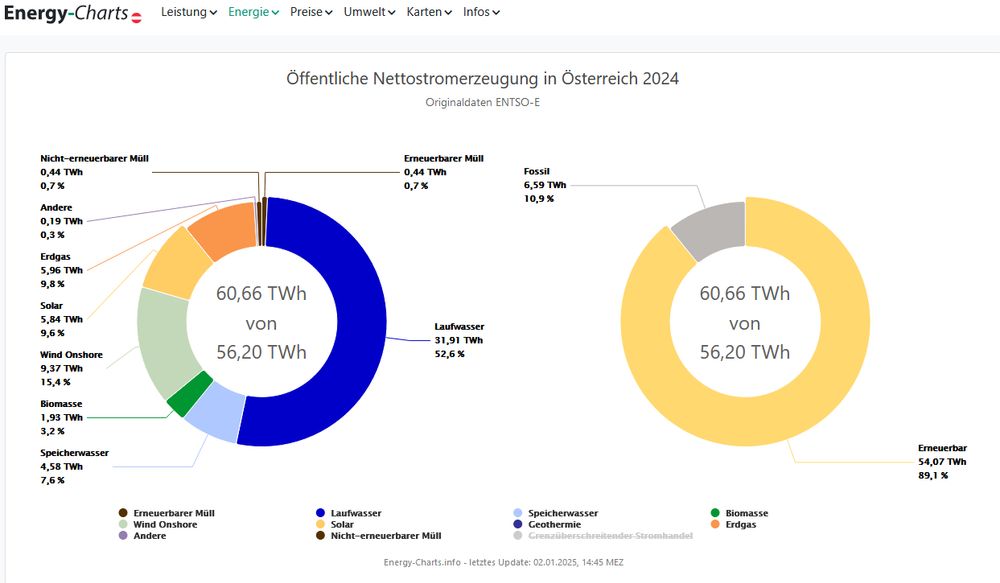Click the Fossil 6,59 TWh data label
Image resolution: width=1000 pixels, height=583 pixels.
click(545, 185)
